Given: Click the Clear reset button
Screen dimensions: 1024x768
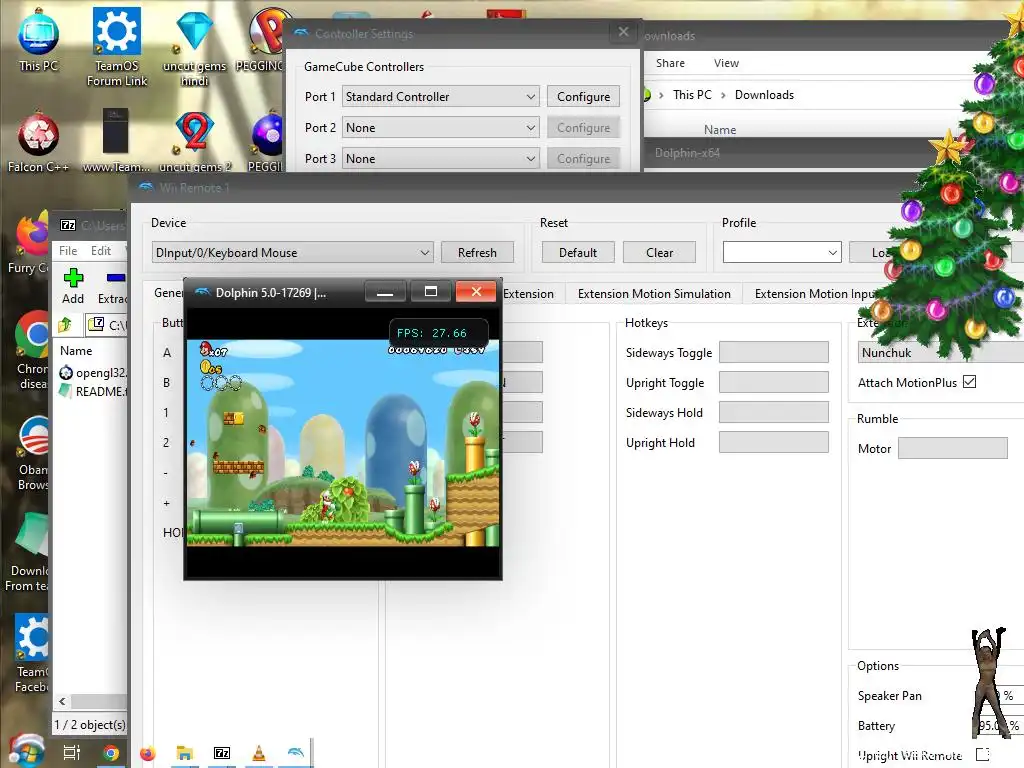Looking at the screenshot, I should pos(660,253).
